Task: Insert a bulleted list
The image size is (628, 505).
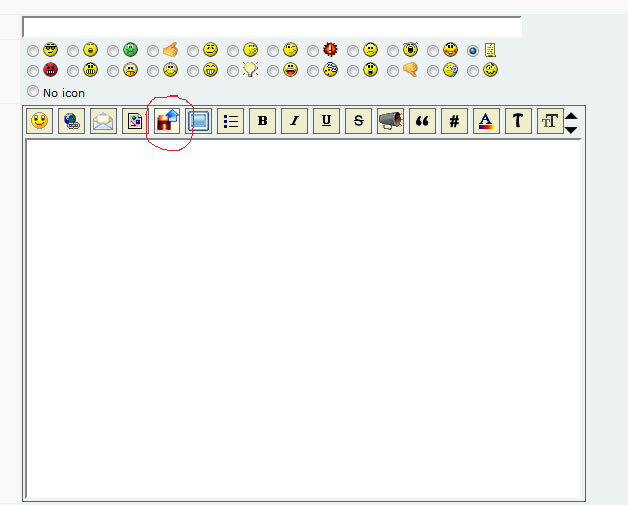Action: click(230, 121)
